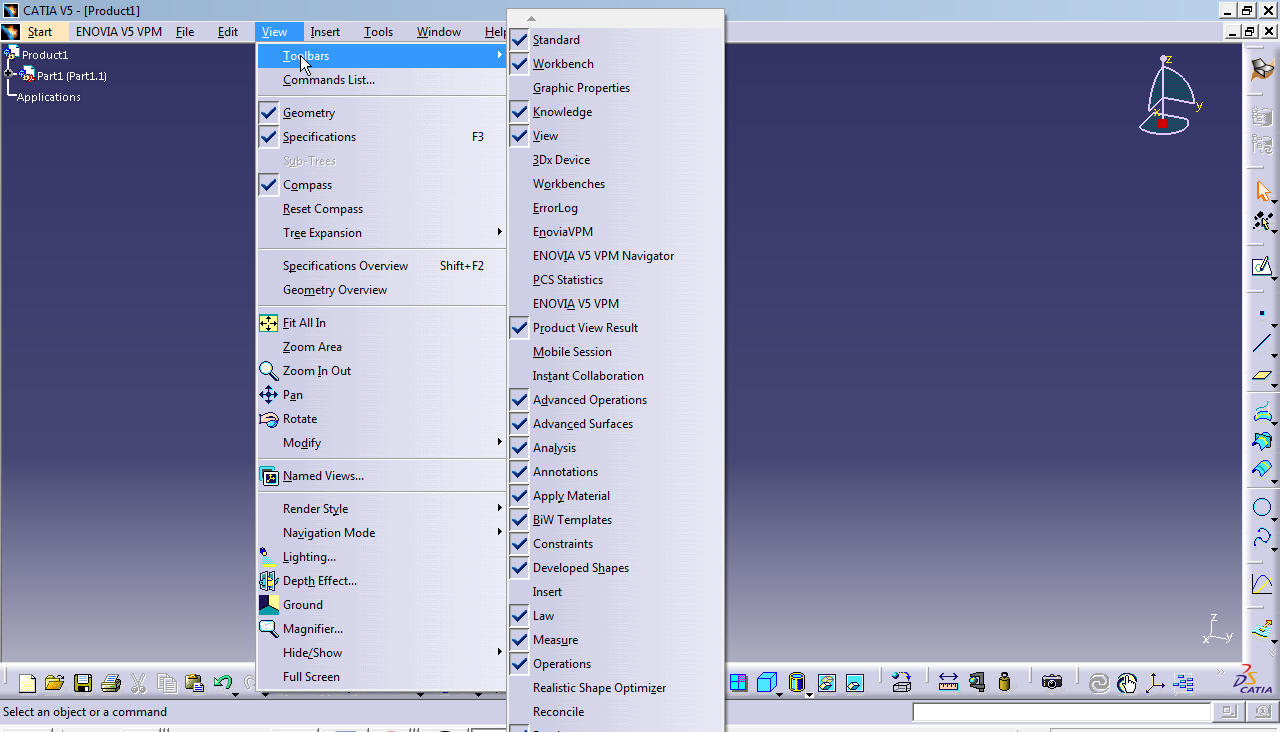The image size is (1280, 732).
Task: Click the Print icon in bottom toolbar
Action: [x=111, y=683]
